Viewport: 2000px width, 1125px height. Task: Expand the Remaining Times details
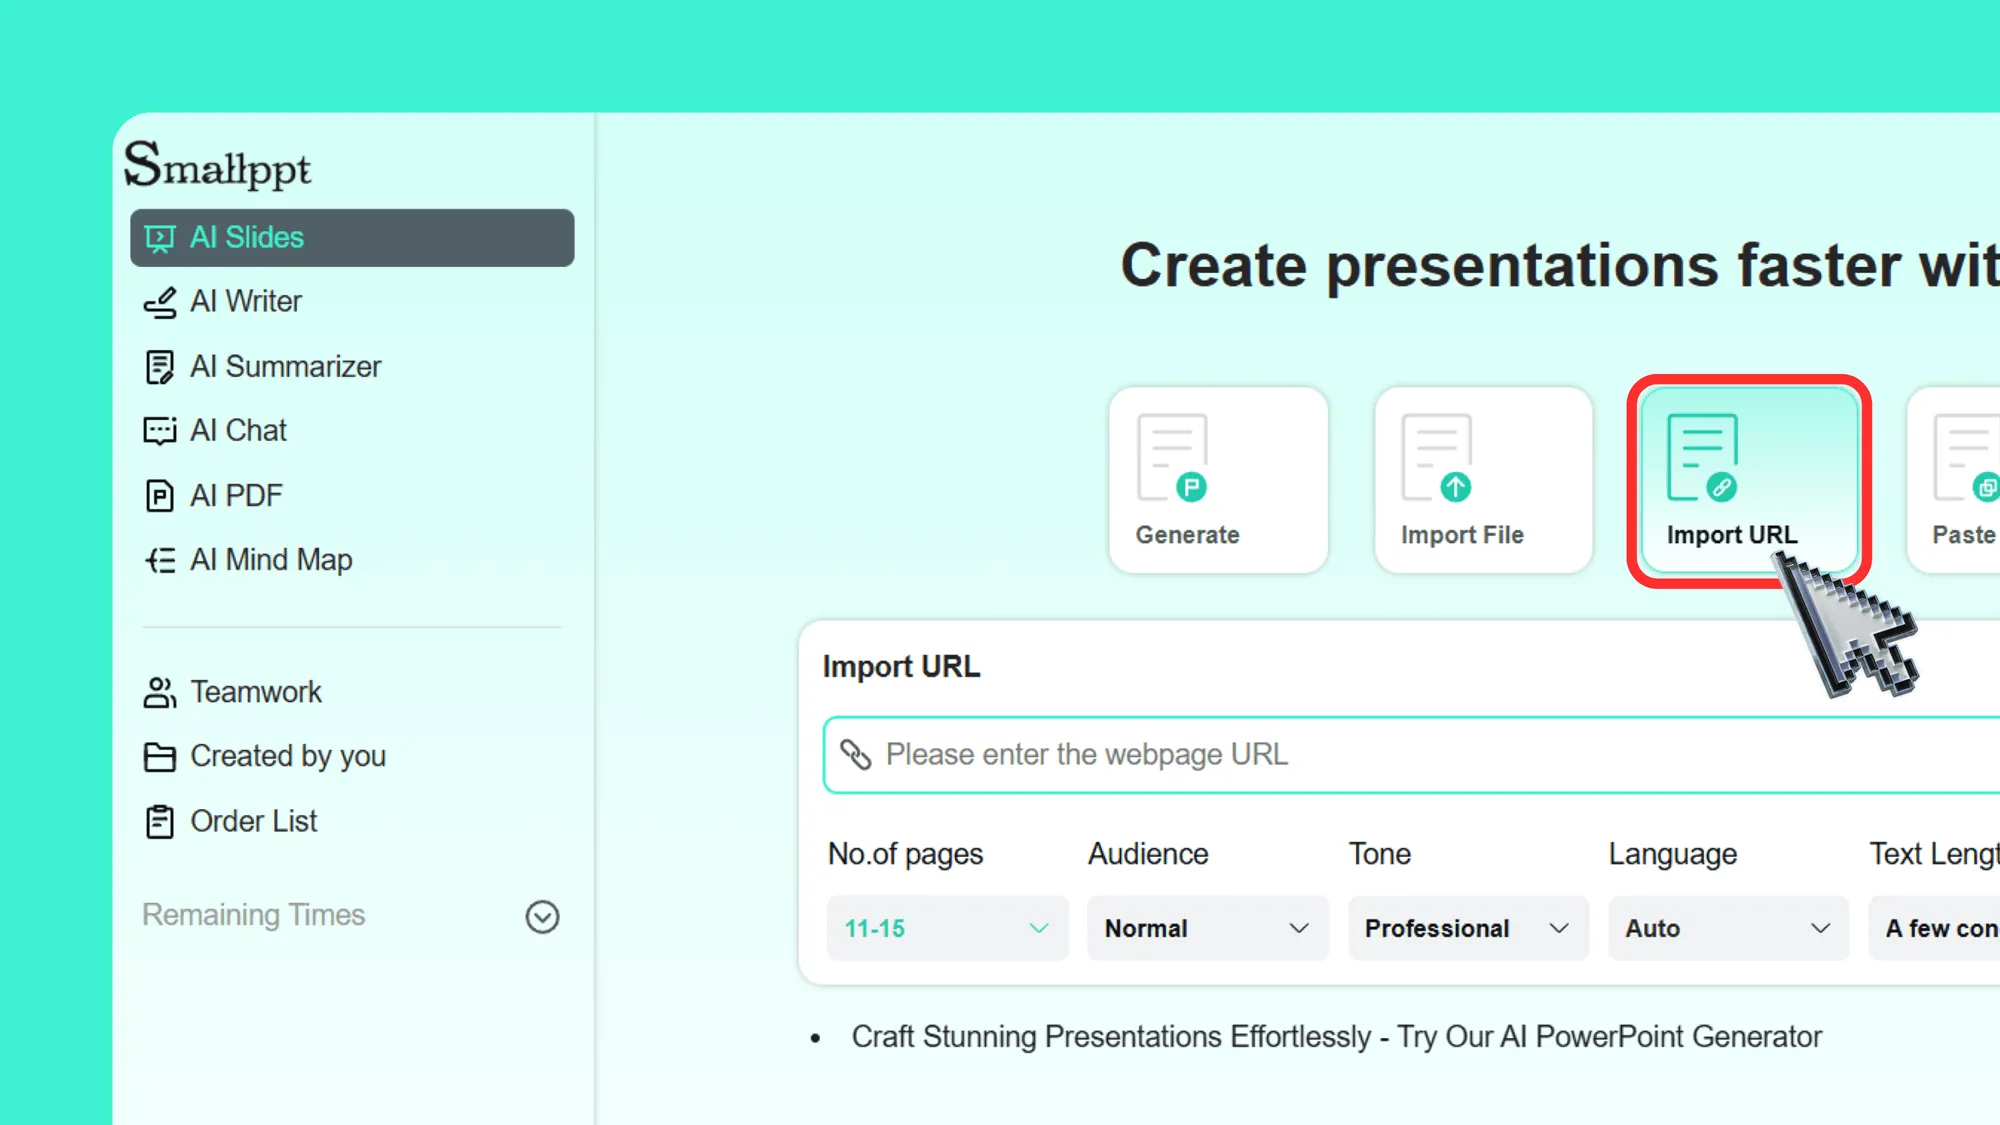click(542, 917)
